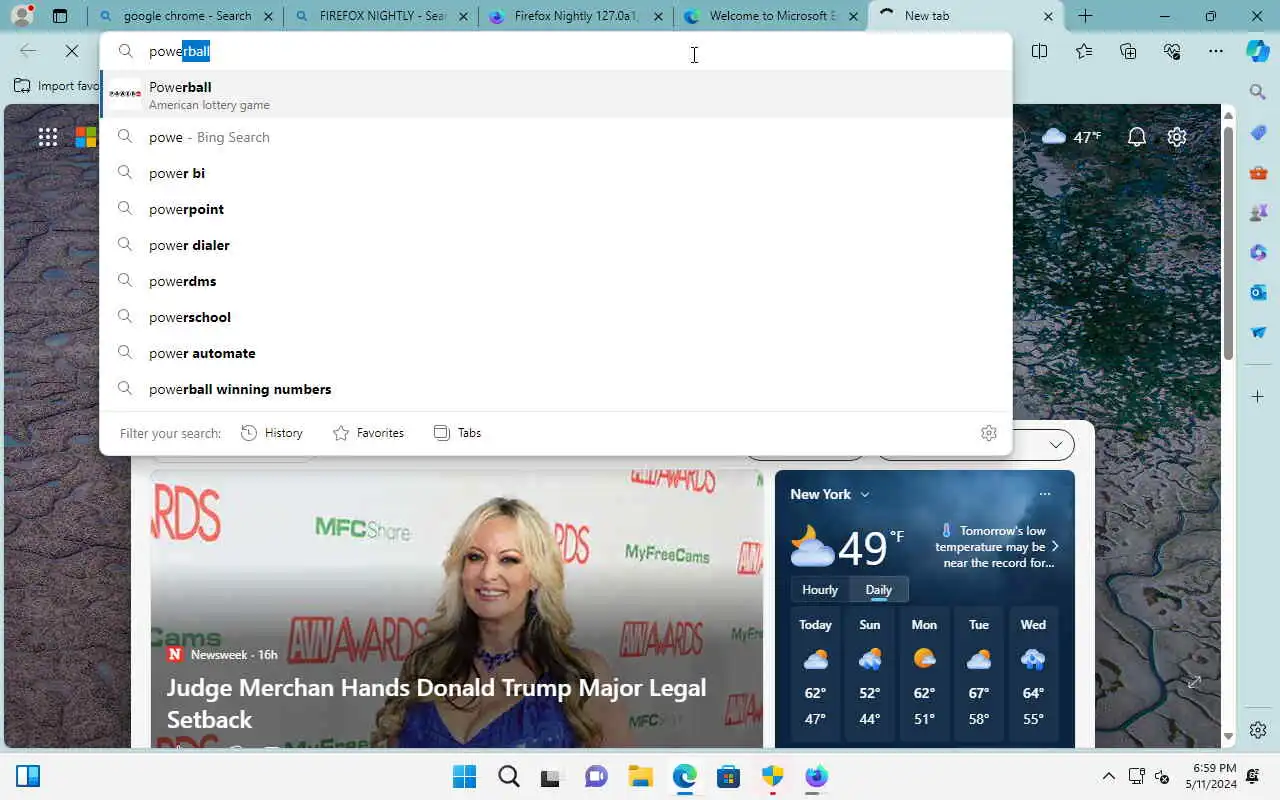Open Judge Merchan news headline
This screenshot has width=1280, height=800.
[x=436, y=703]
